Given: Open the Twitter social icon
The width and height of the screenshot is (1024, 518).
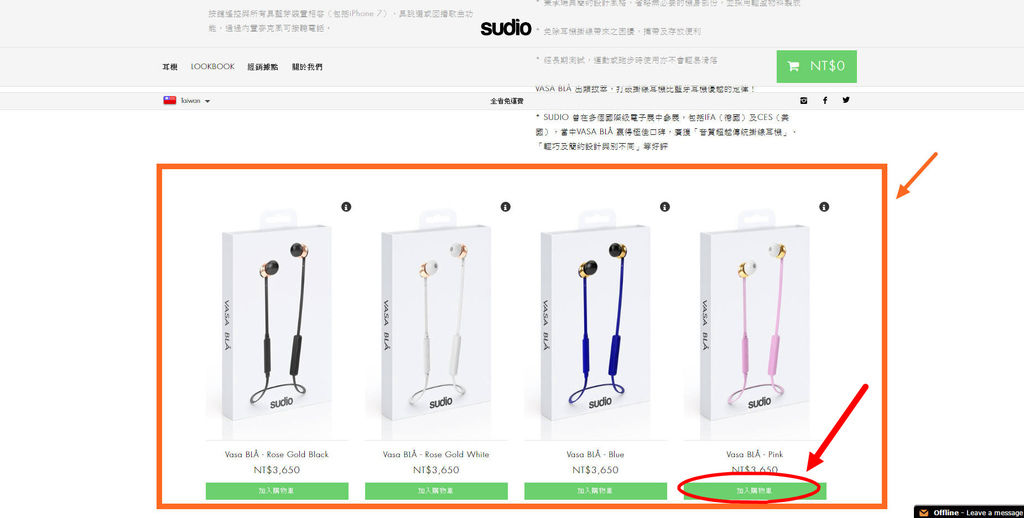Looking at the screenshot, I should point(846,100).
